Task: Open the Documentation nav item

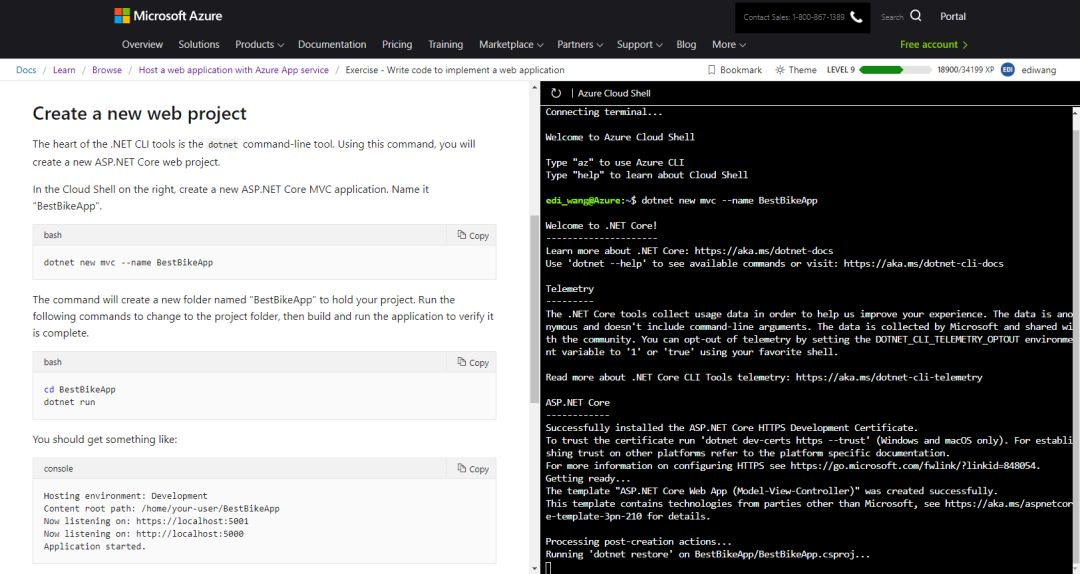Action: [332, 44]
